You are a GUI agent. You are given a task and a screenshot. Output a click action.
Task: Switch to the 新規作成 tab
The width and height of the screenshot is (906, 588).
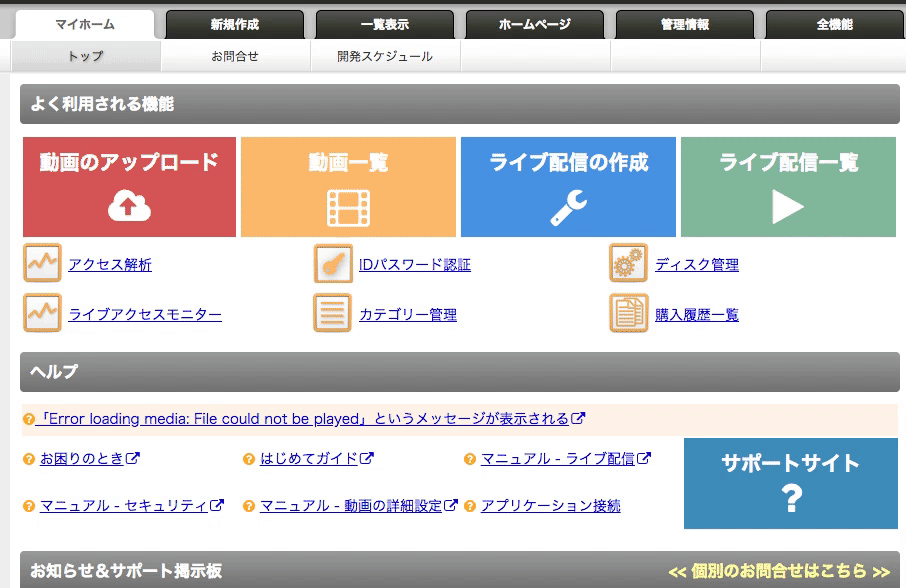click(234, 25)
